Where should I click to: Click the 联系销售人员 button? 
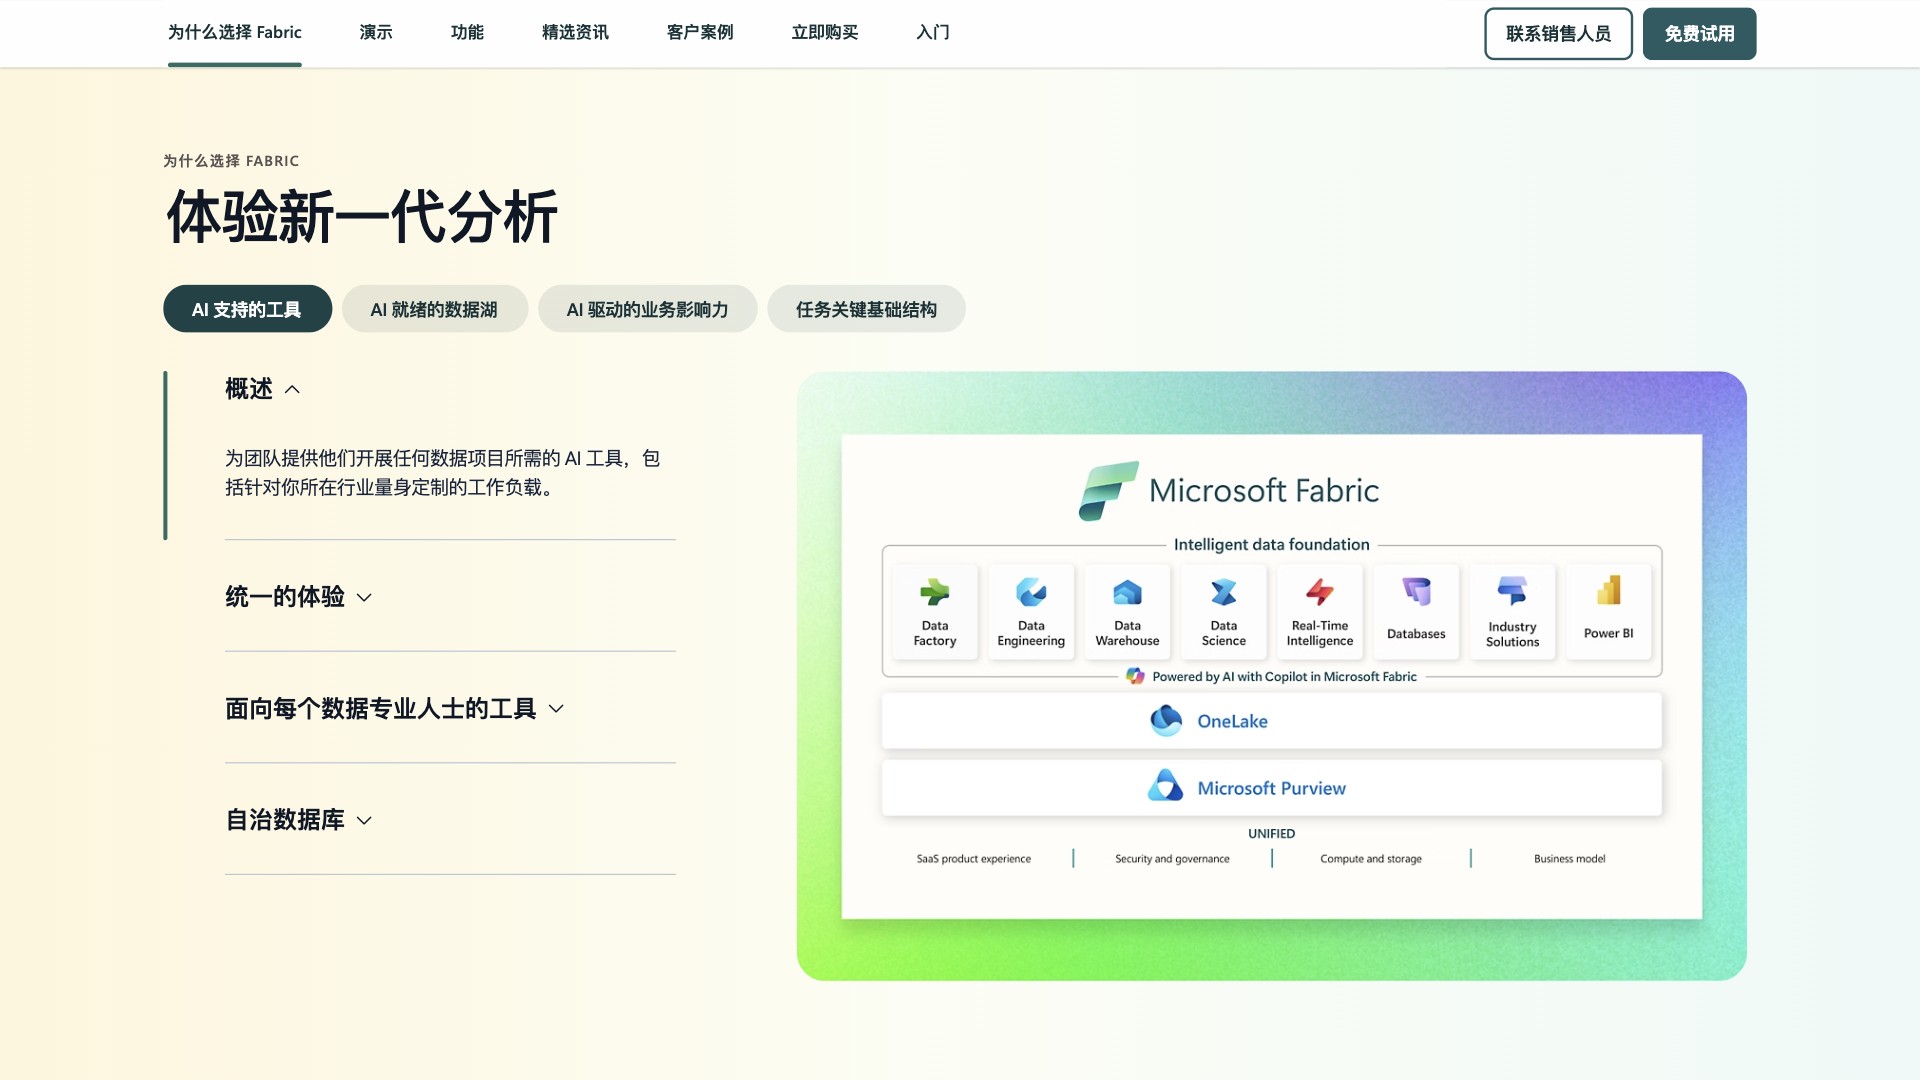click(x=1557, y=33)
